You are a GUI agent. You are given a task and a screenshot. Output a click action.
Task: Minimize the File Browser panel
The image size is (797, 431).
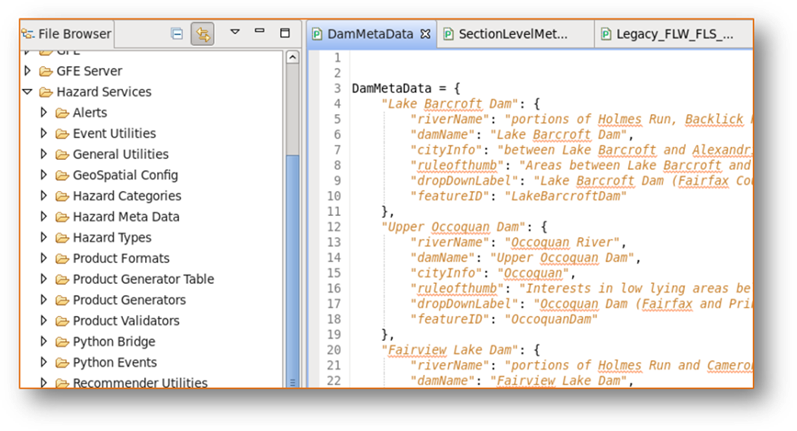coord(260,31)
